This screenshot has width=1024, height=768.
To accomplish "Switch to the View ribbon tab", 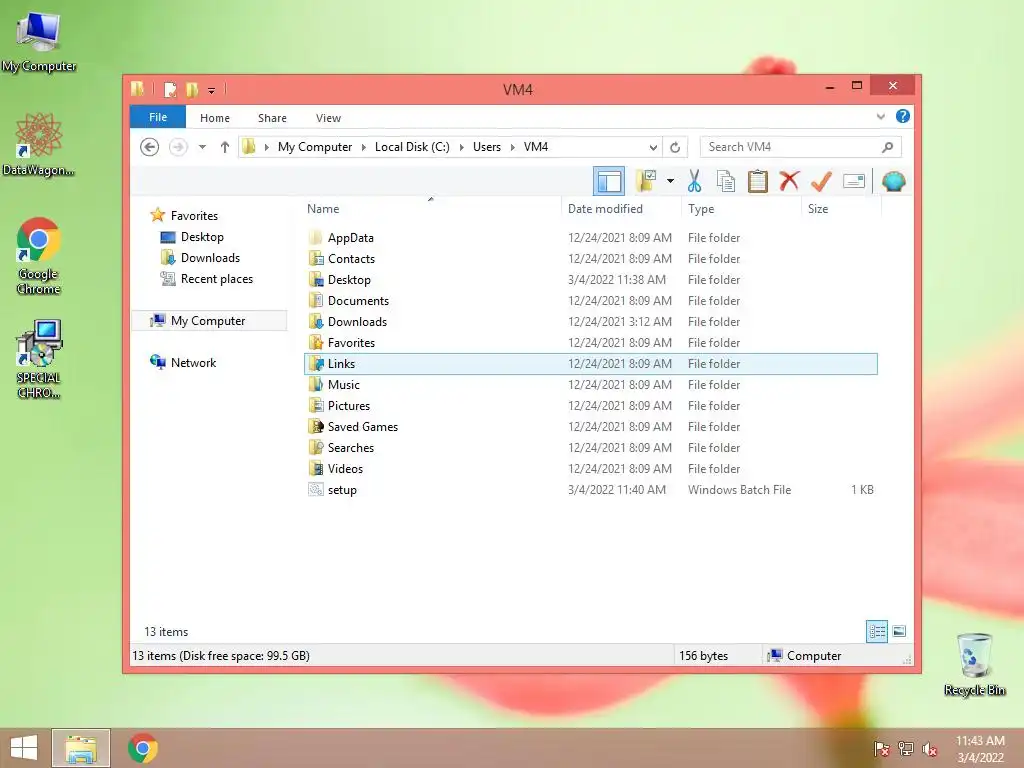I will (328, 118).
